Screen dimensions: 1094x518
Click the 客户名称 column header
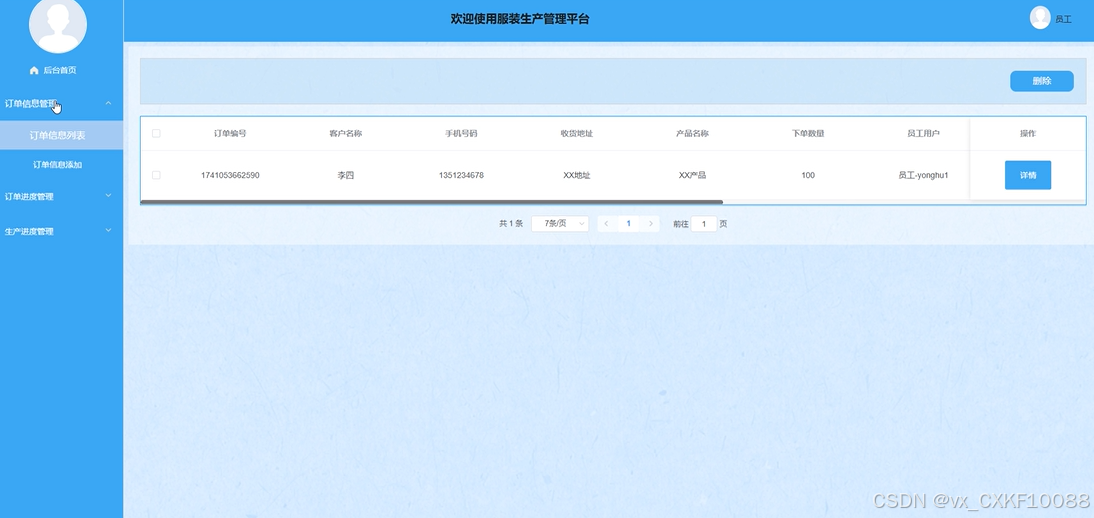pyautogui.click(x=345, y=133)
